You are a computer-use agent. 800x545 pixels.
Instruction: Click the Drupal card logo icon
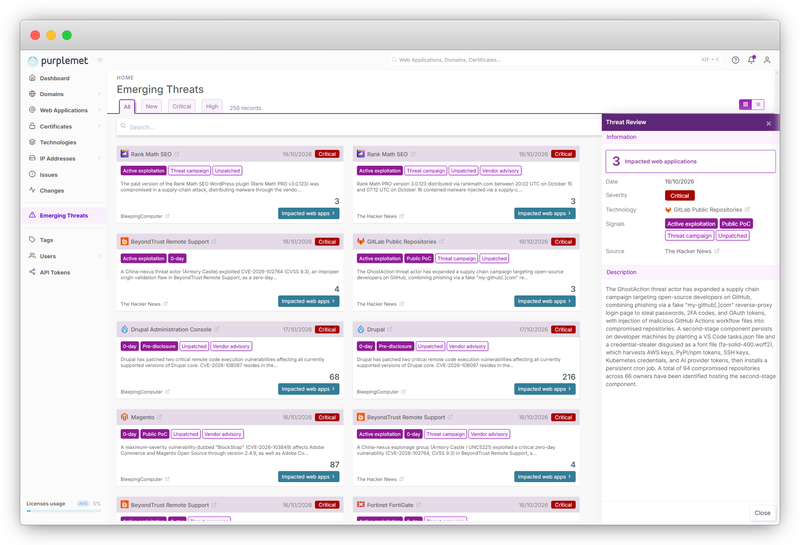(x=361, y=329)
